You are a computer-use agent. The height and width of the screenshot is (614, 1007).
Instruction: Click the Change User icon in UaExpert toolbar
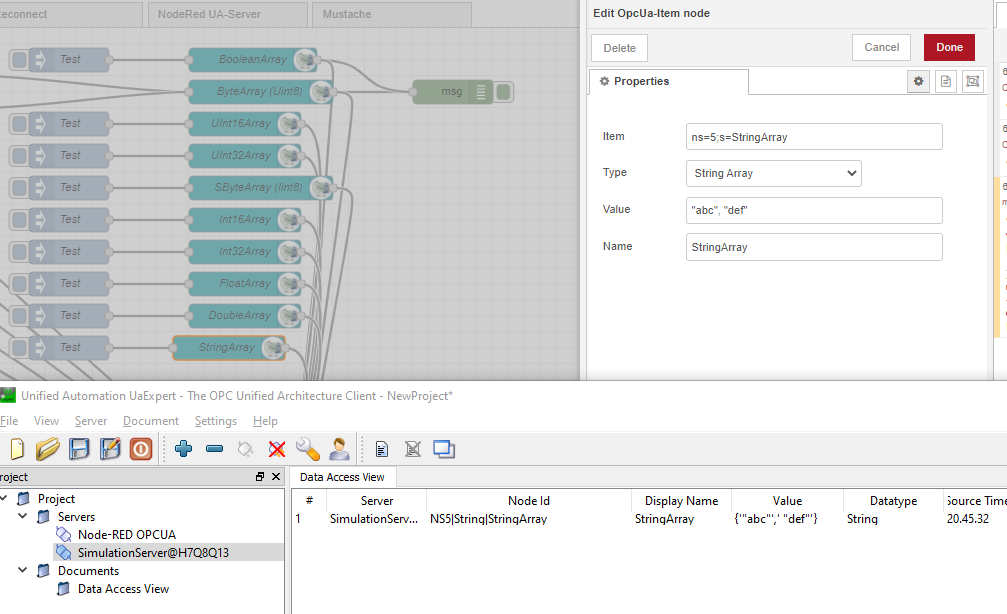339,448
